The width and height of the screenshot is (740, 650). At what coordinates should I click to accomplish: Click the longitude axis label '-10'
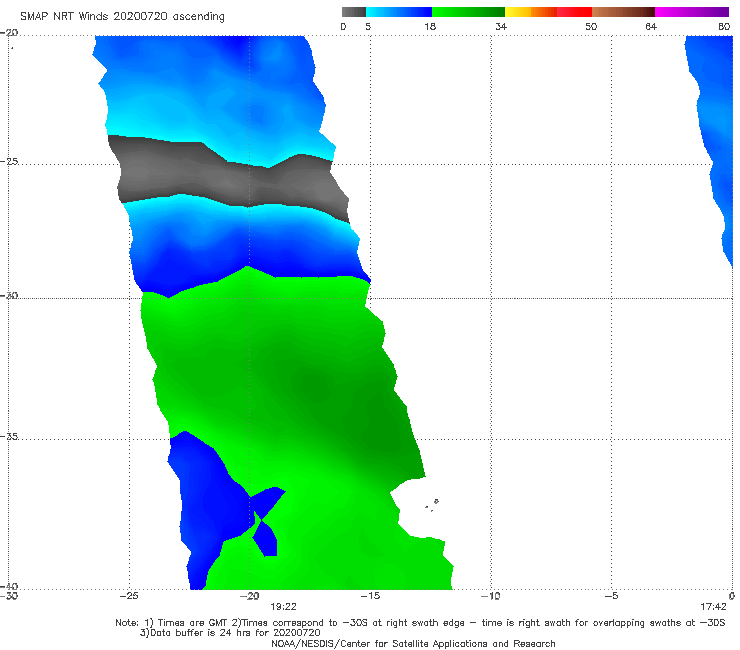click(x=491, y=596)
